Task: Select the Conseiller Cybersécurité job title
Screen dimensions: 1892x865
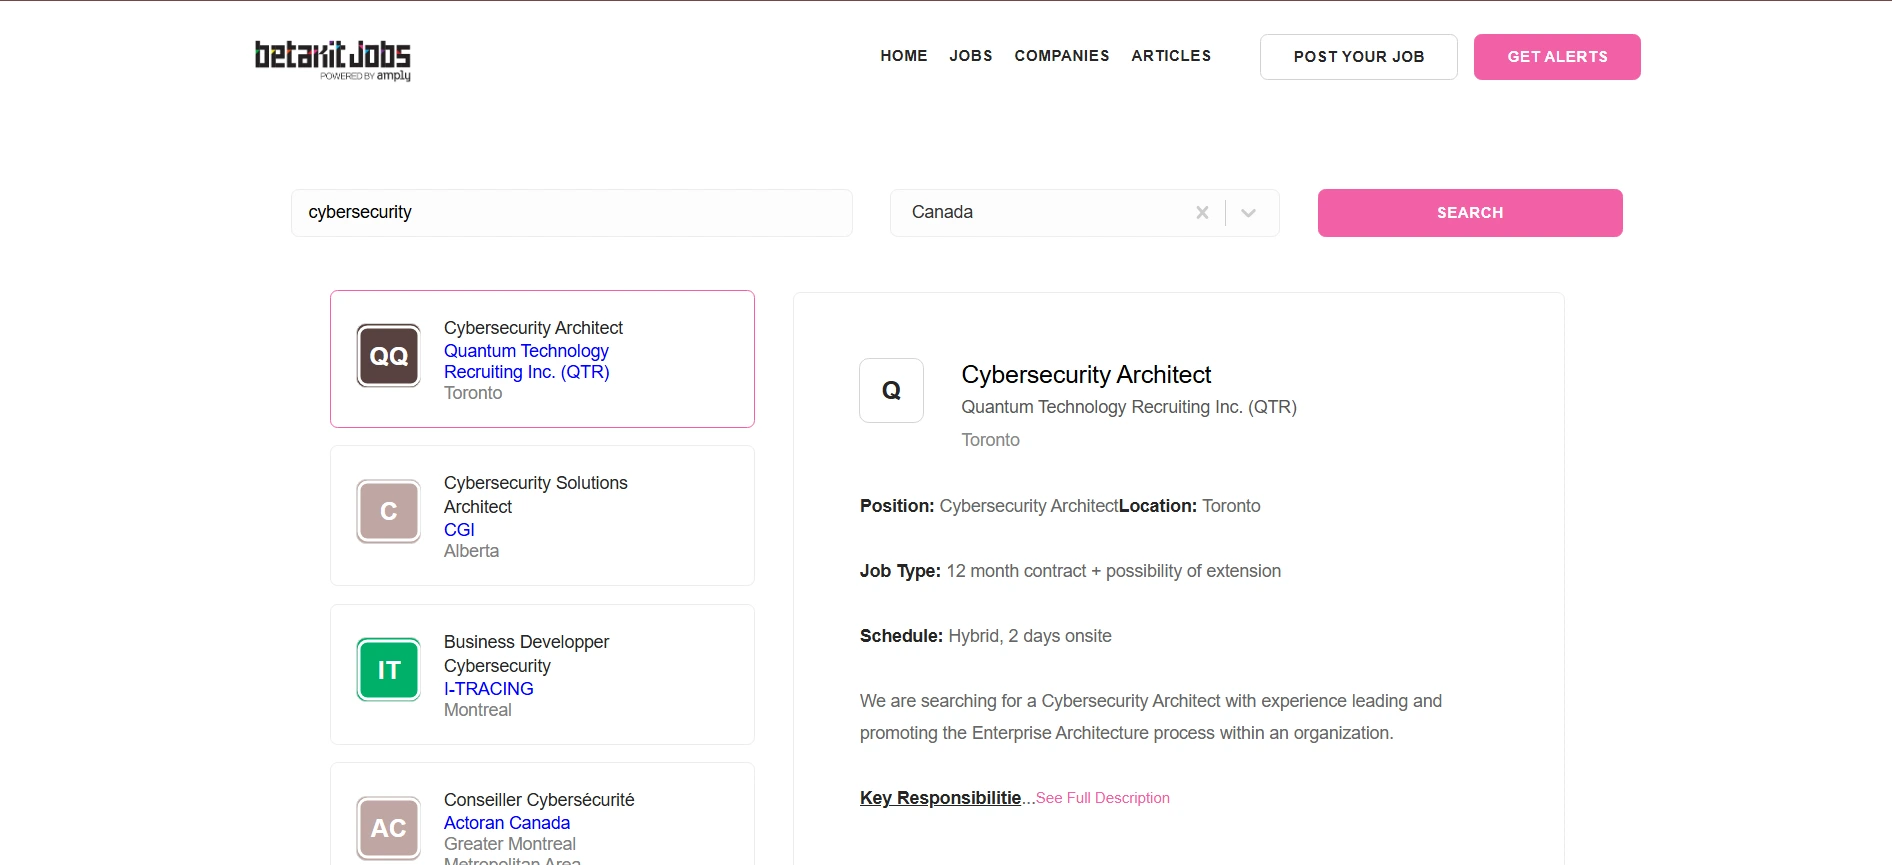Action: [x=539, y=800]
